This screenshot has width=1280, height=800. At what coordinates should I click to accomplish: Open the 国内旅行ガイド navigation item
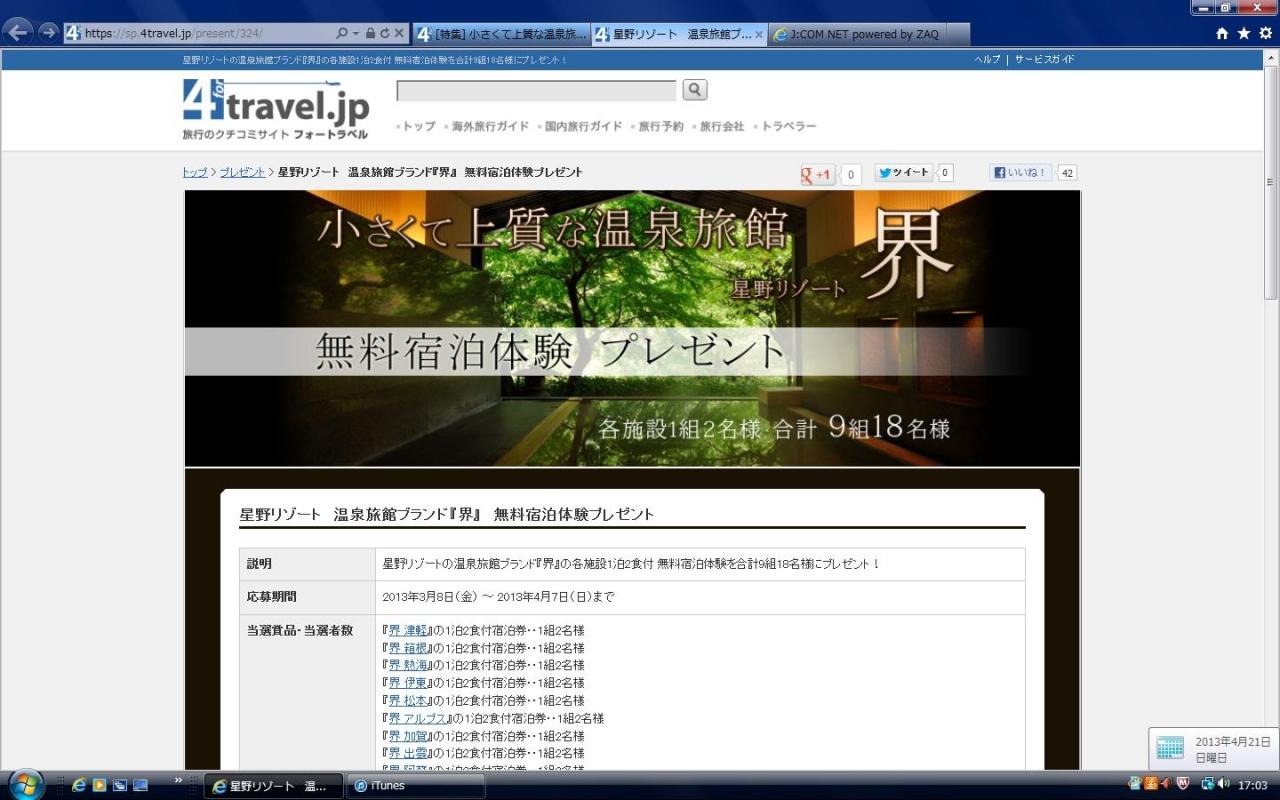pos(583,126)
